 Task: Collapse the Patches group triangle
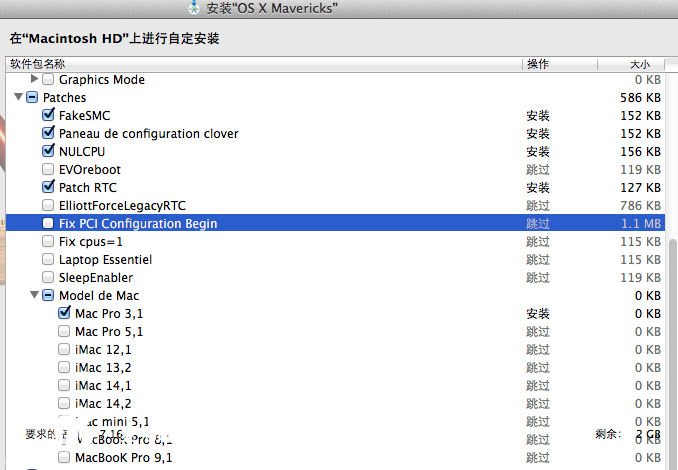tap(19, 98)
